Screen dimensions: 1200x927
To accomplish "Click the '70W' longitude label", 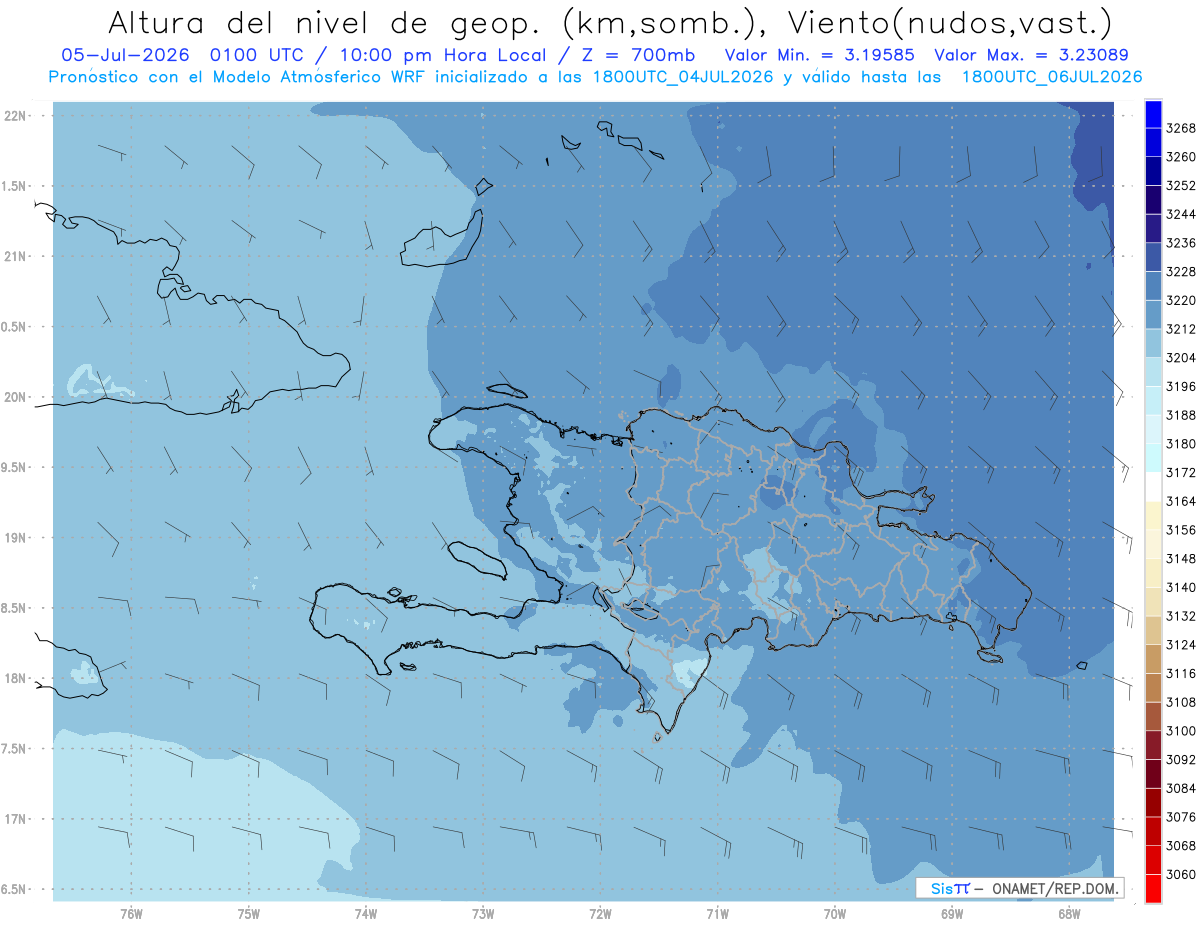I will pos(835,913).
